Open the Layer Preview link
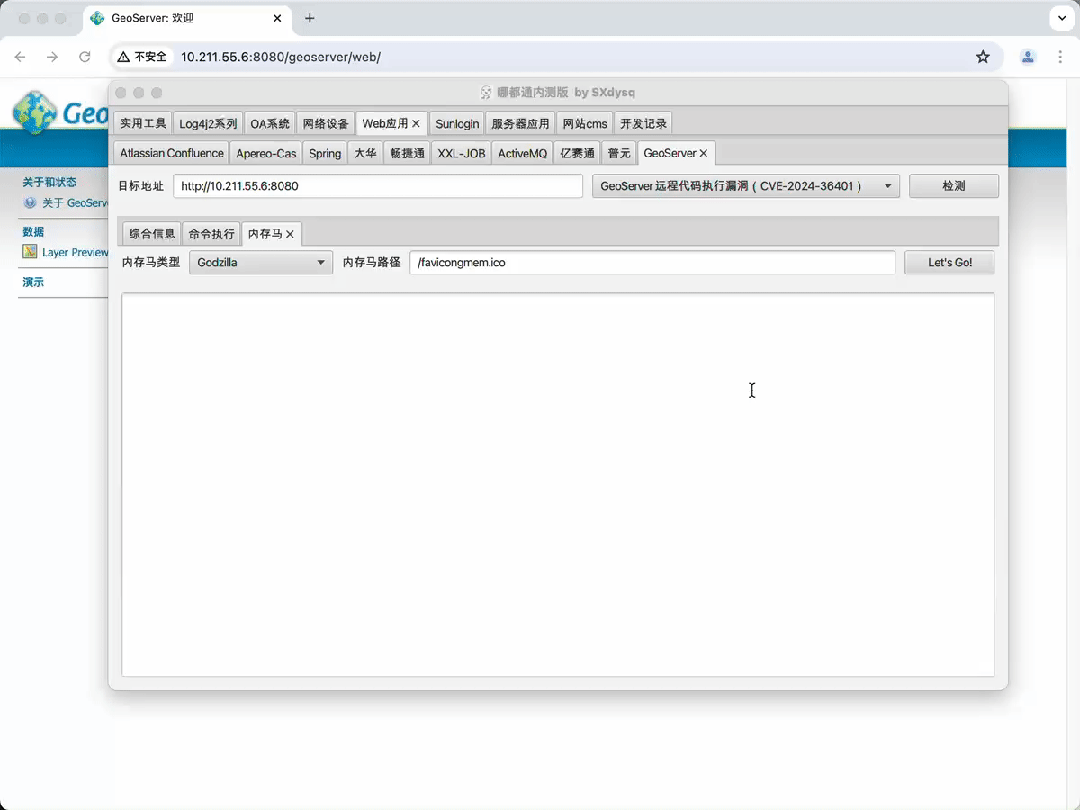Image resolution: width=1080 pixels, height=810 pixels. tap(74, 252)
